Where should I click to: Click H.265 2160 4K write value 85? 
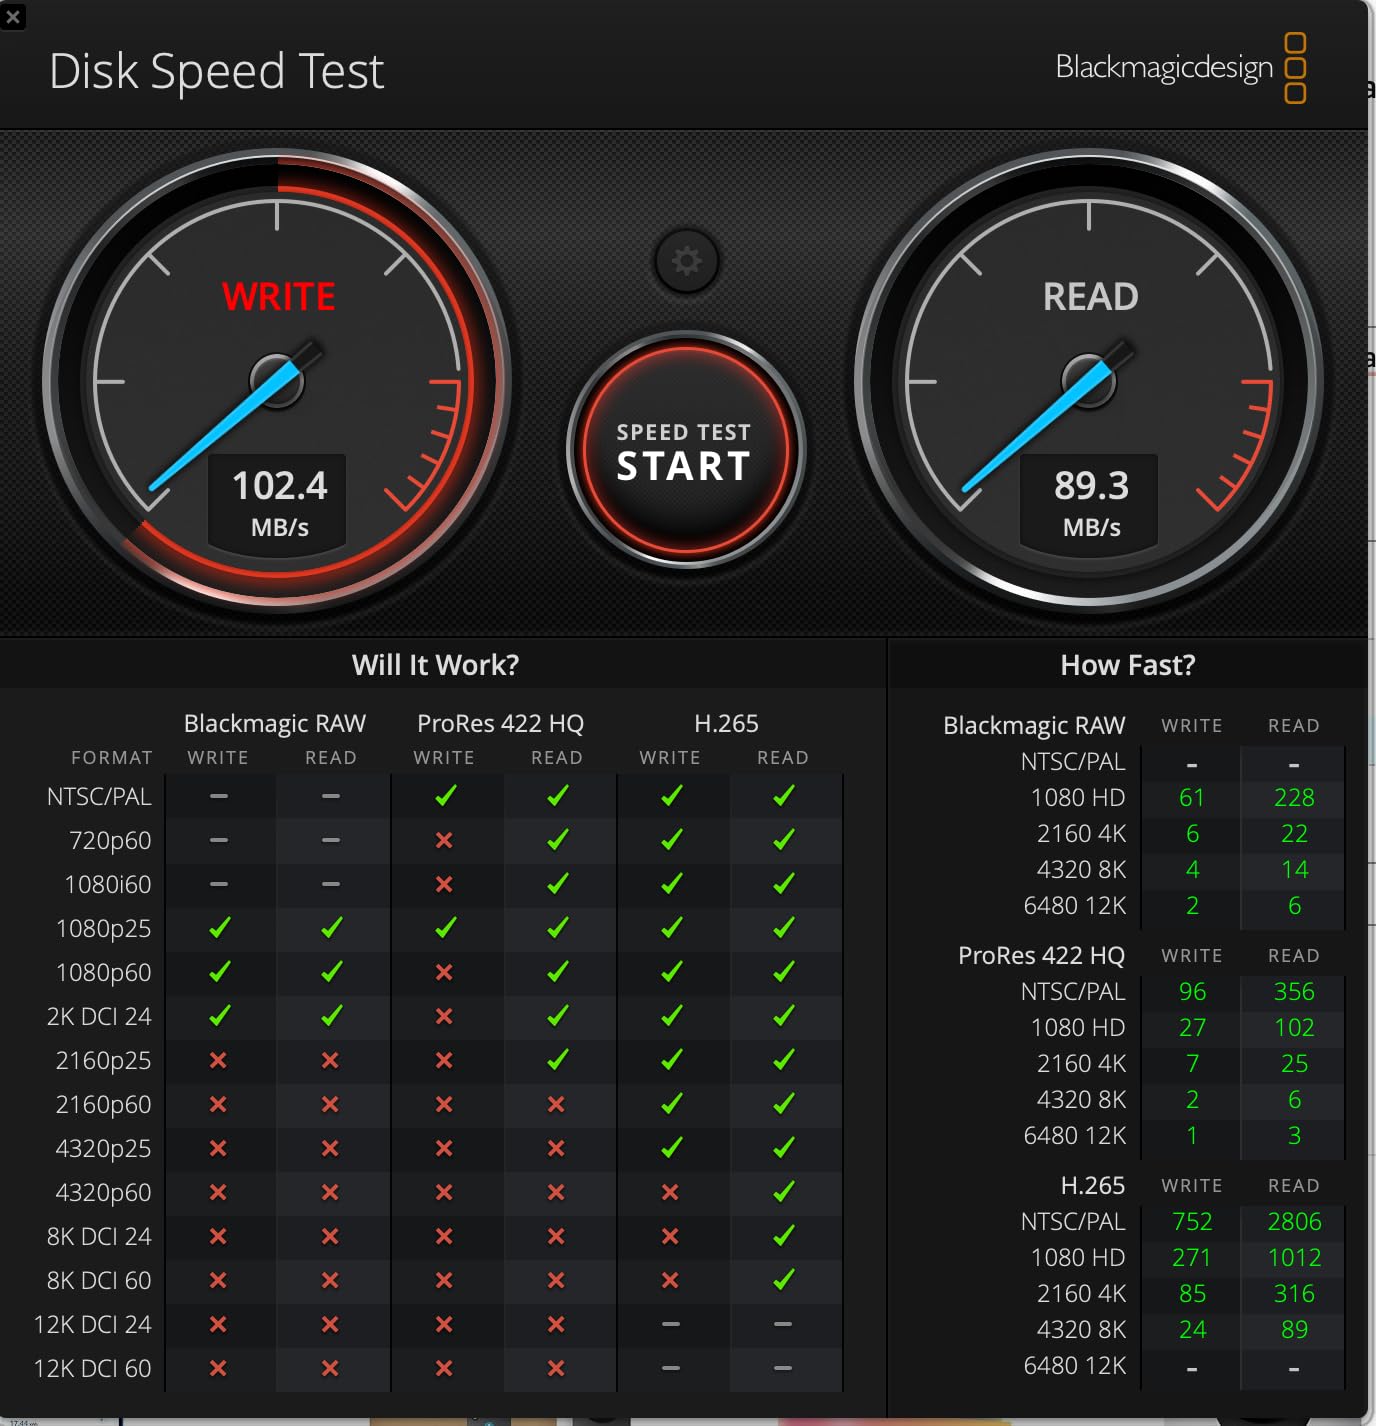tap(1192, 1293)
